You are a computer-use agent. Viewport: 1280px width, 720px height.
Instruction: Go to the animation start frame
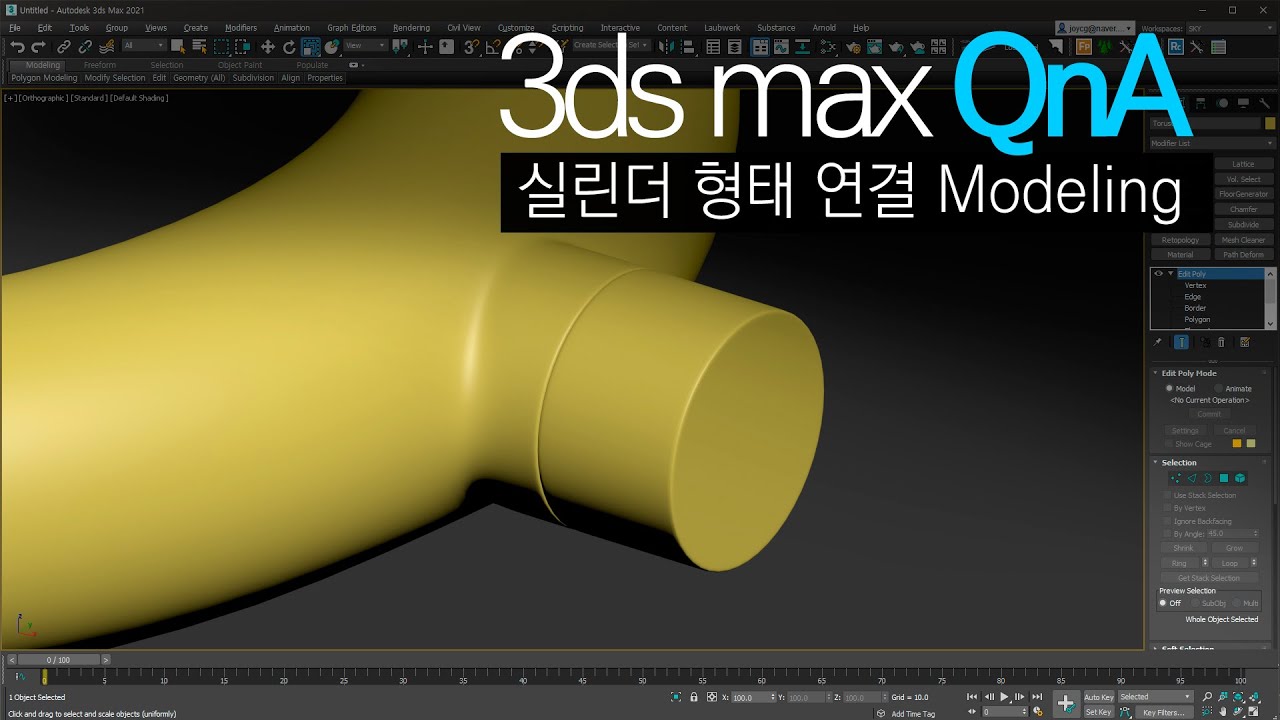pos(972,697)
